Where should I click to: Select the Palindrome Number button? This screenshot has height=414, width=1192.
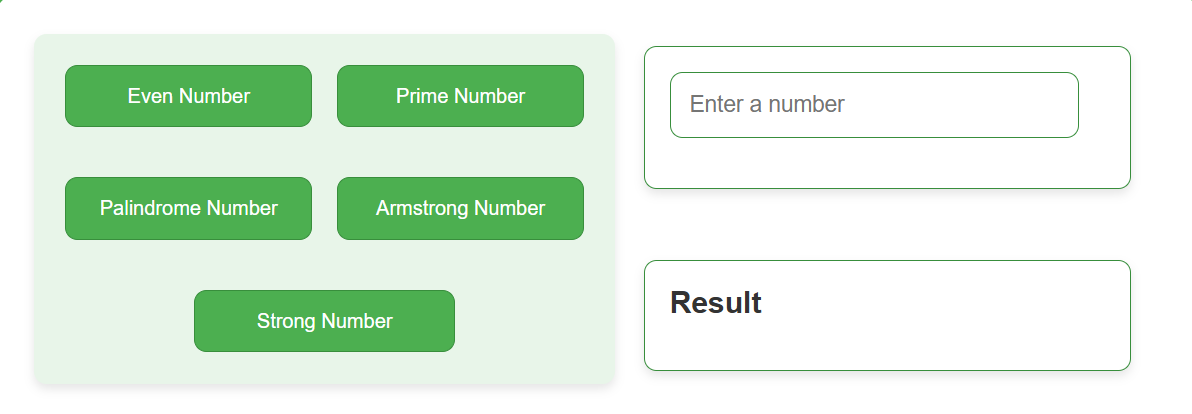point(189,208)
